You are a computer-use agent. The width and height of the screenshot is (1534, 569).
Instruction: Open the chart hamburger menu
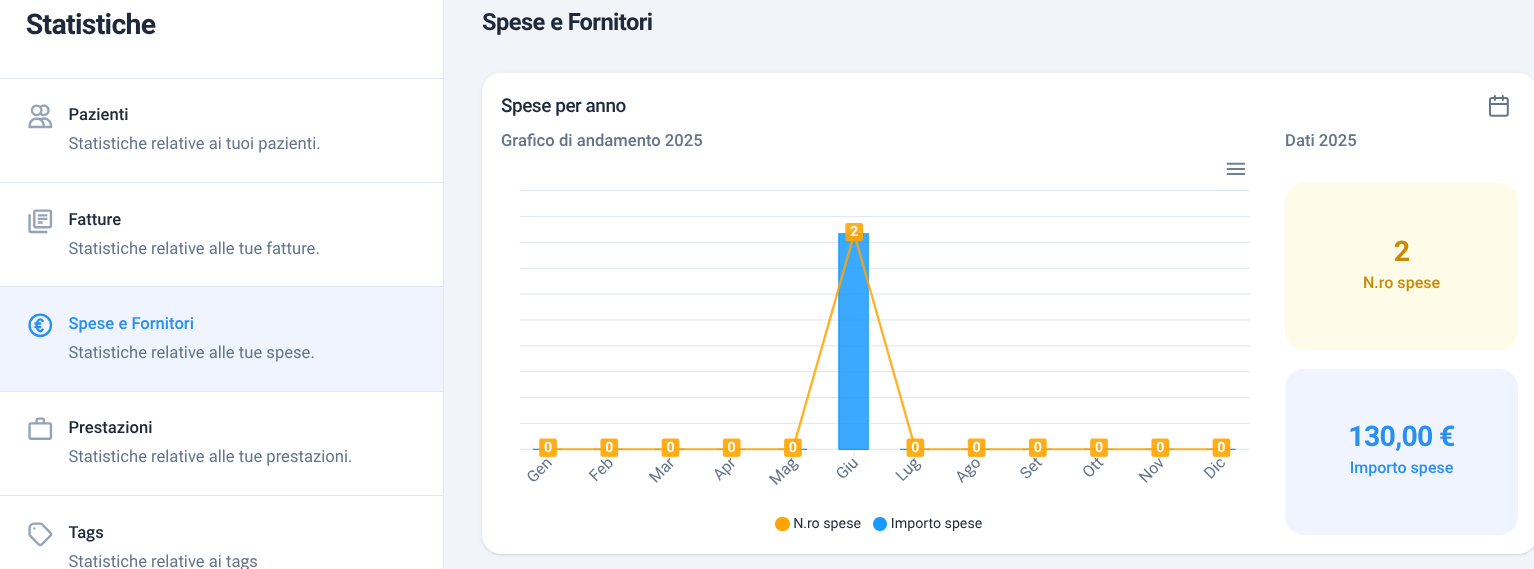point(1235,169)
